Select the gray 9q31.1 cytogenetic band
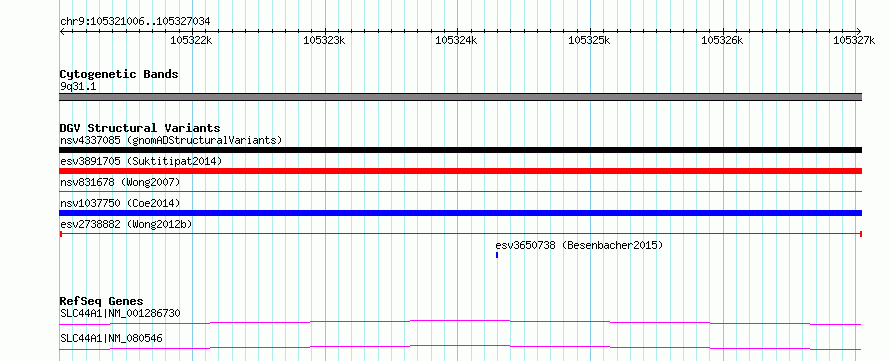The image size is (890, 361). coord(460,97)
